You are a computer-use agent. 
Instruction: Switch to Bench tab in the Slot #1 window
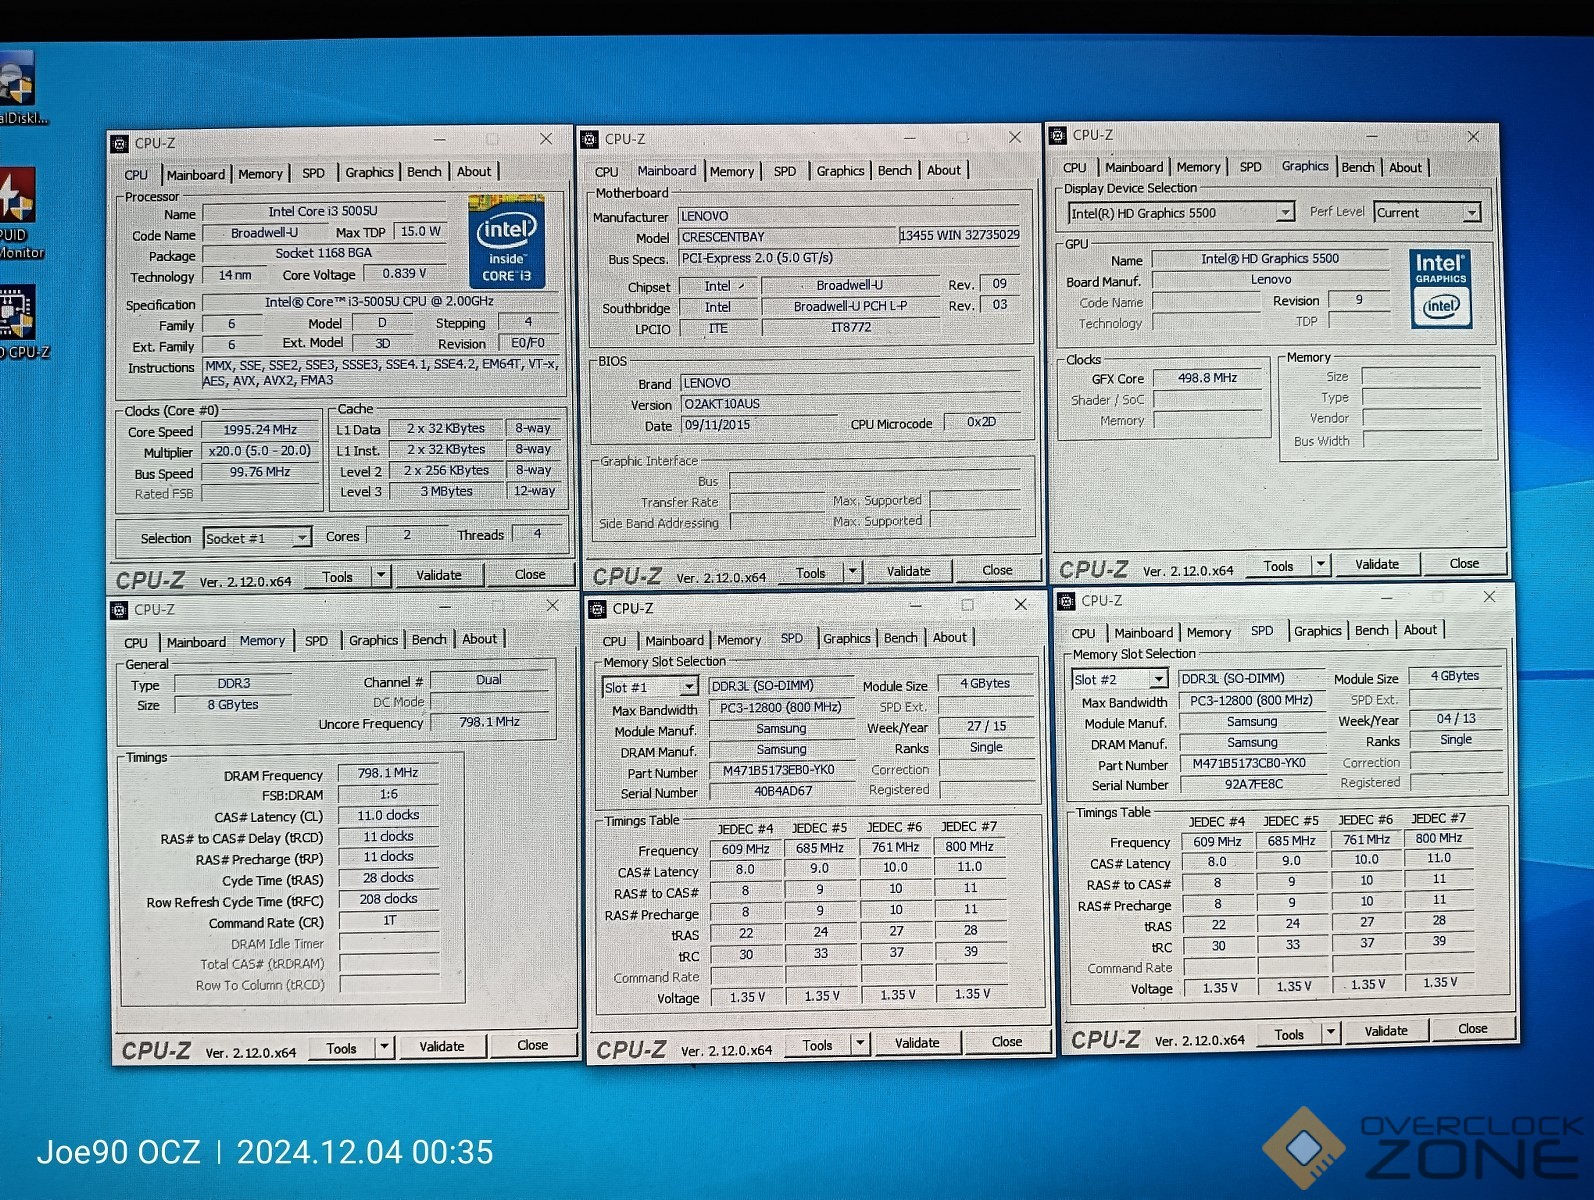click(x=900, y=638)
